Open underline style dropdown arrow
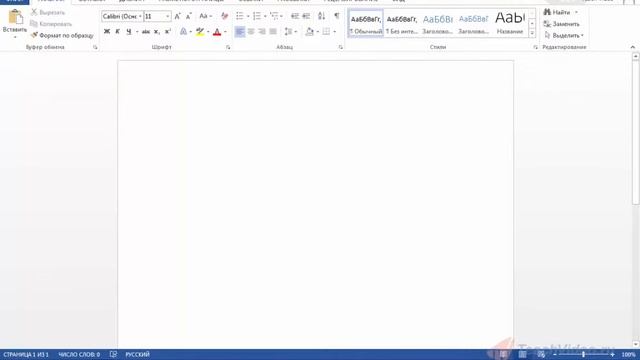640x360 pixels. tap(137, 31)
